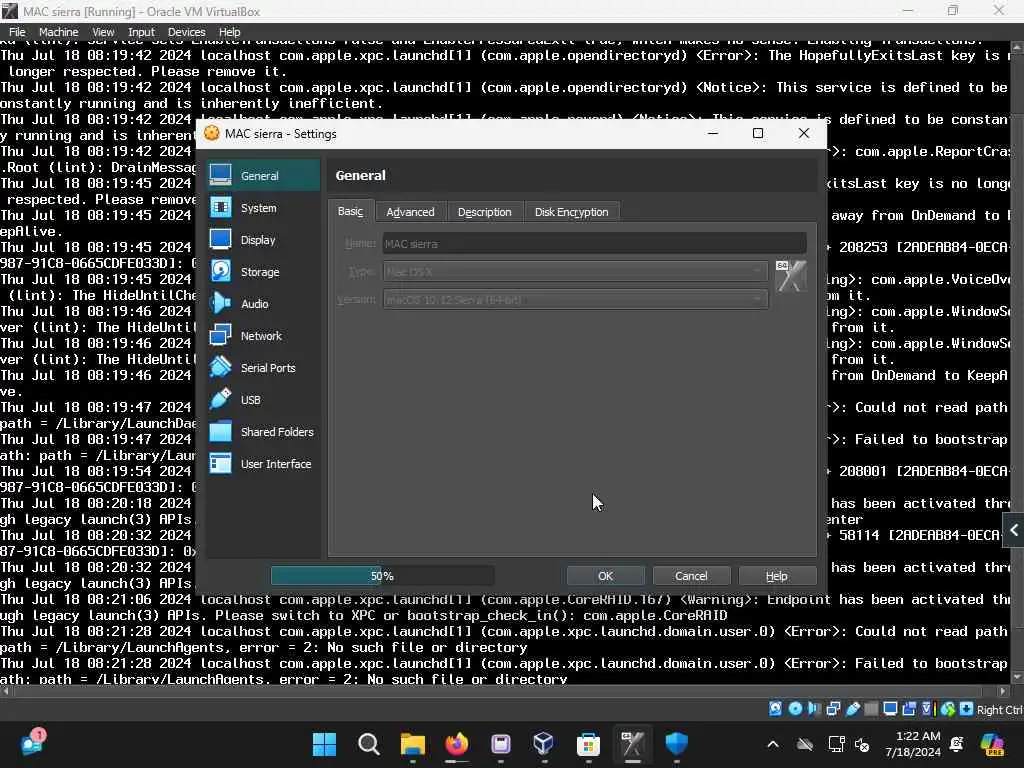Open the Devices menu
This screenshot has height=768, width=1024.
point(186,32)
